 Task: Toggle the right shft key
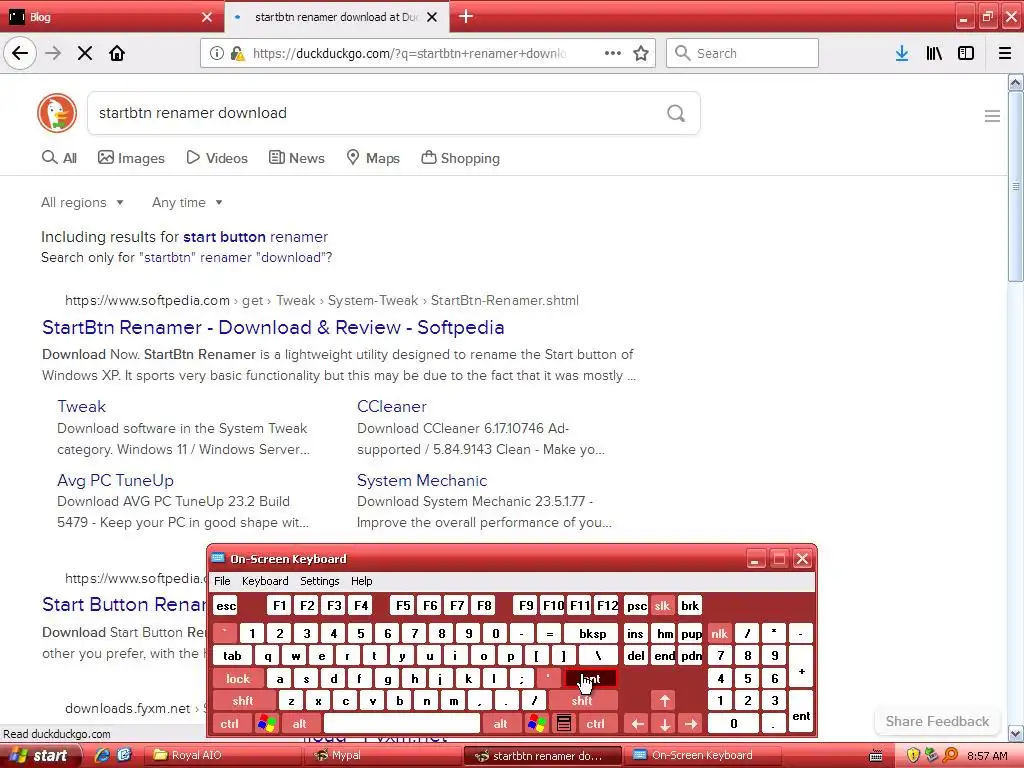coord(582,701)
